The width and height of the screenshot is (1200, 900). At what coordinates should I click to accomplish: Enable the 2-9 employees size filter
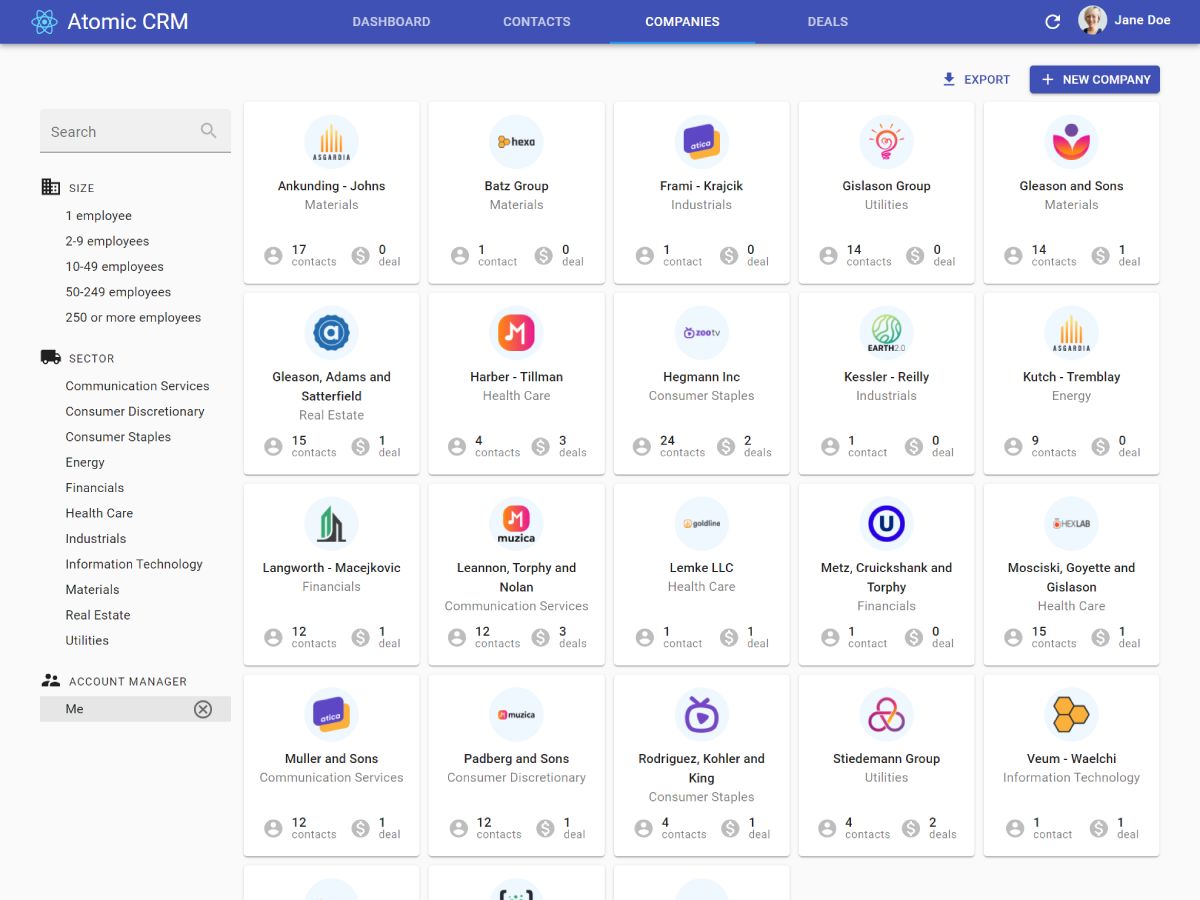point(107,241)
